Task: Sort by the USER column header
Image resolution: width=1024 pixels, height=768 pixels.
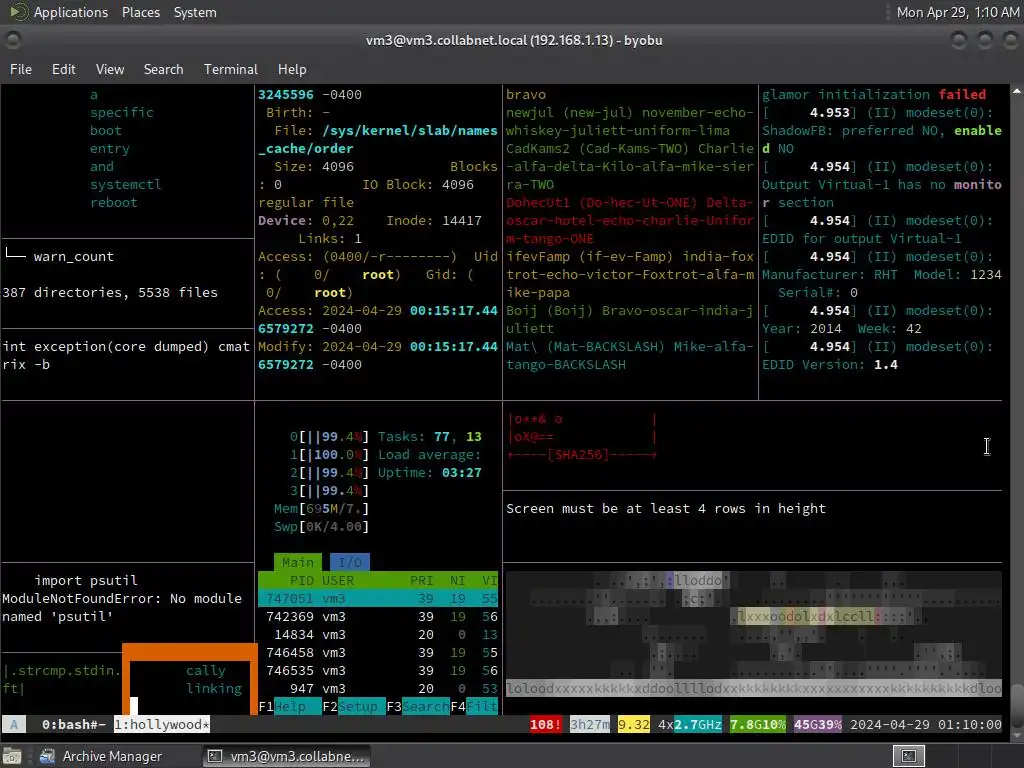Action: coord(338,581)
